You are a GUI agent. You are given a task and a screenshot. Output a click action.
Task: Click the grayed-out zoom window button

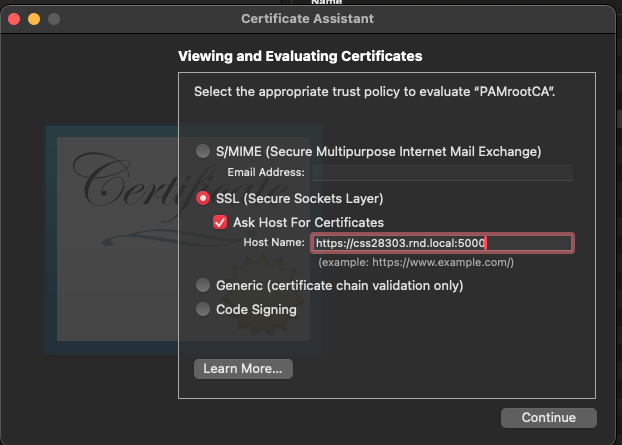pos(54,19)
